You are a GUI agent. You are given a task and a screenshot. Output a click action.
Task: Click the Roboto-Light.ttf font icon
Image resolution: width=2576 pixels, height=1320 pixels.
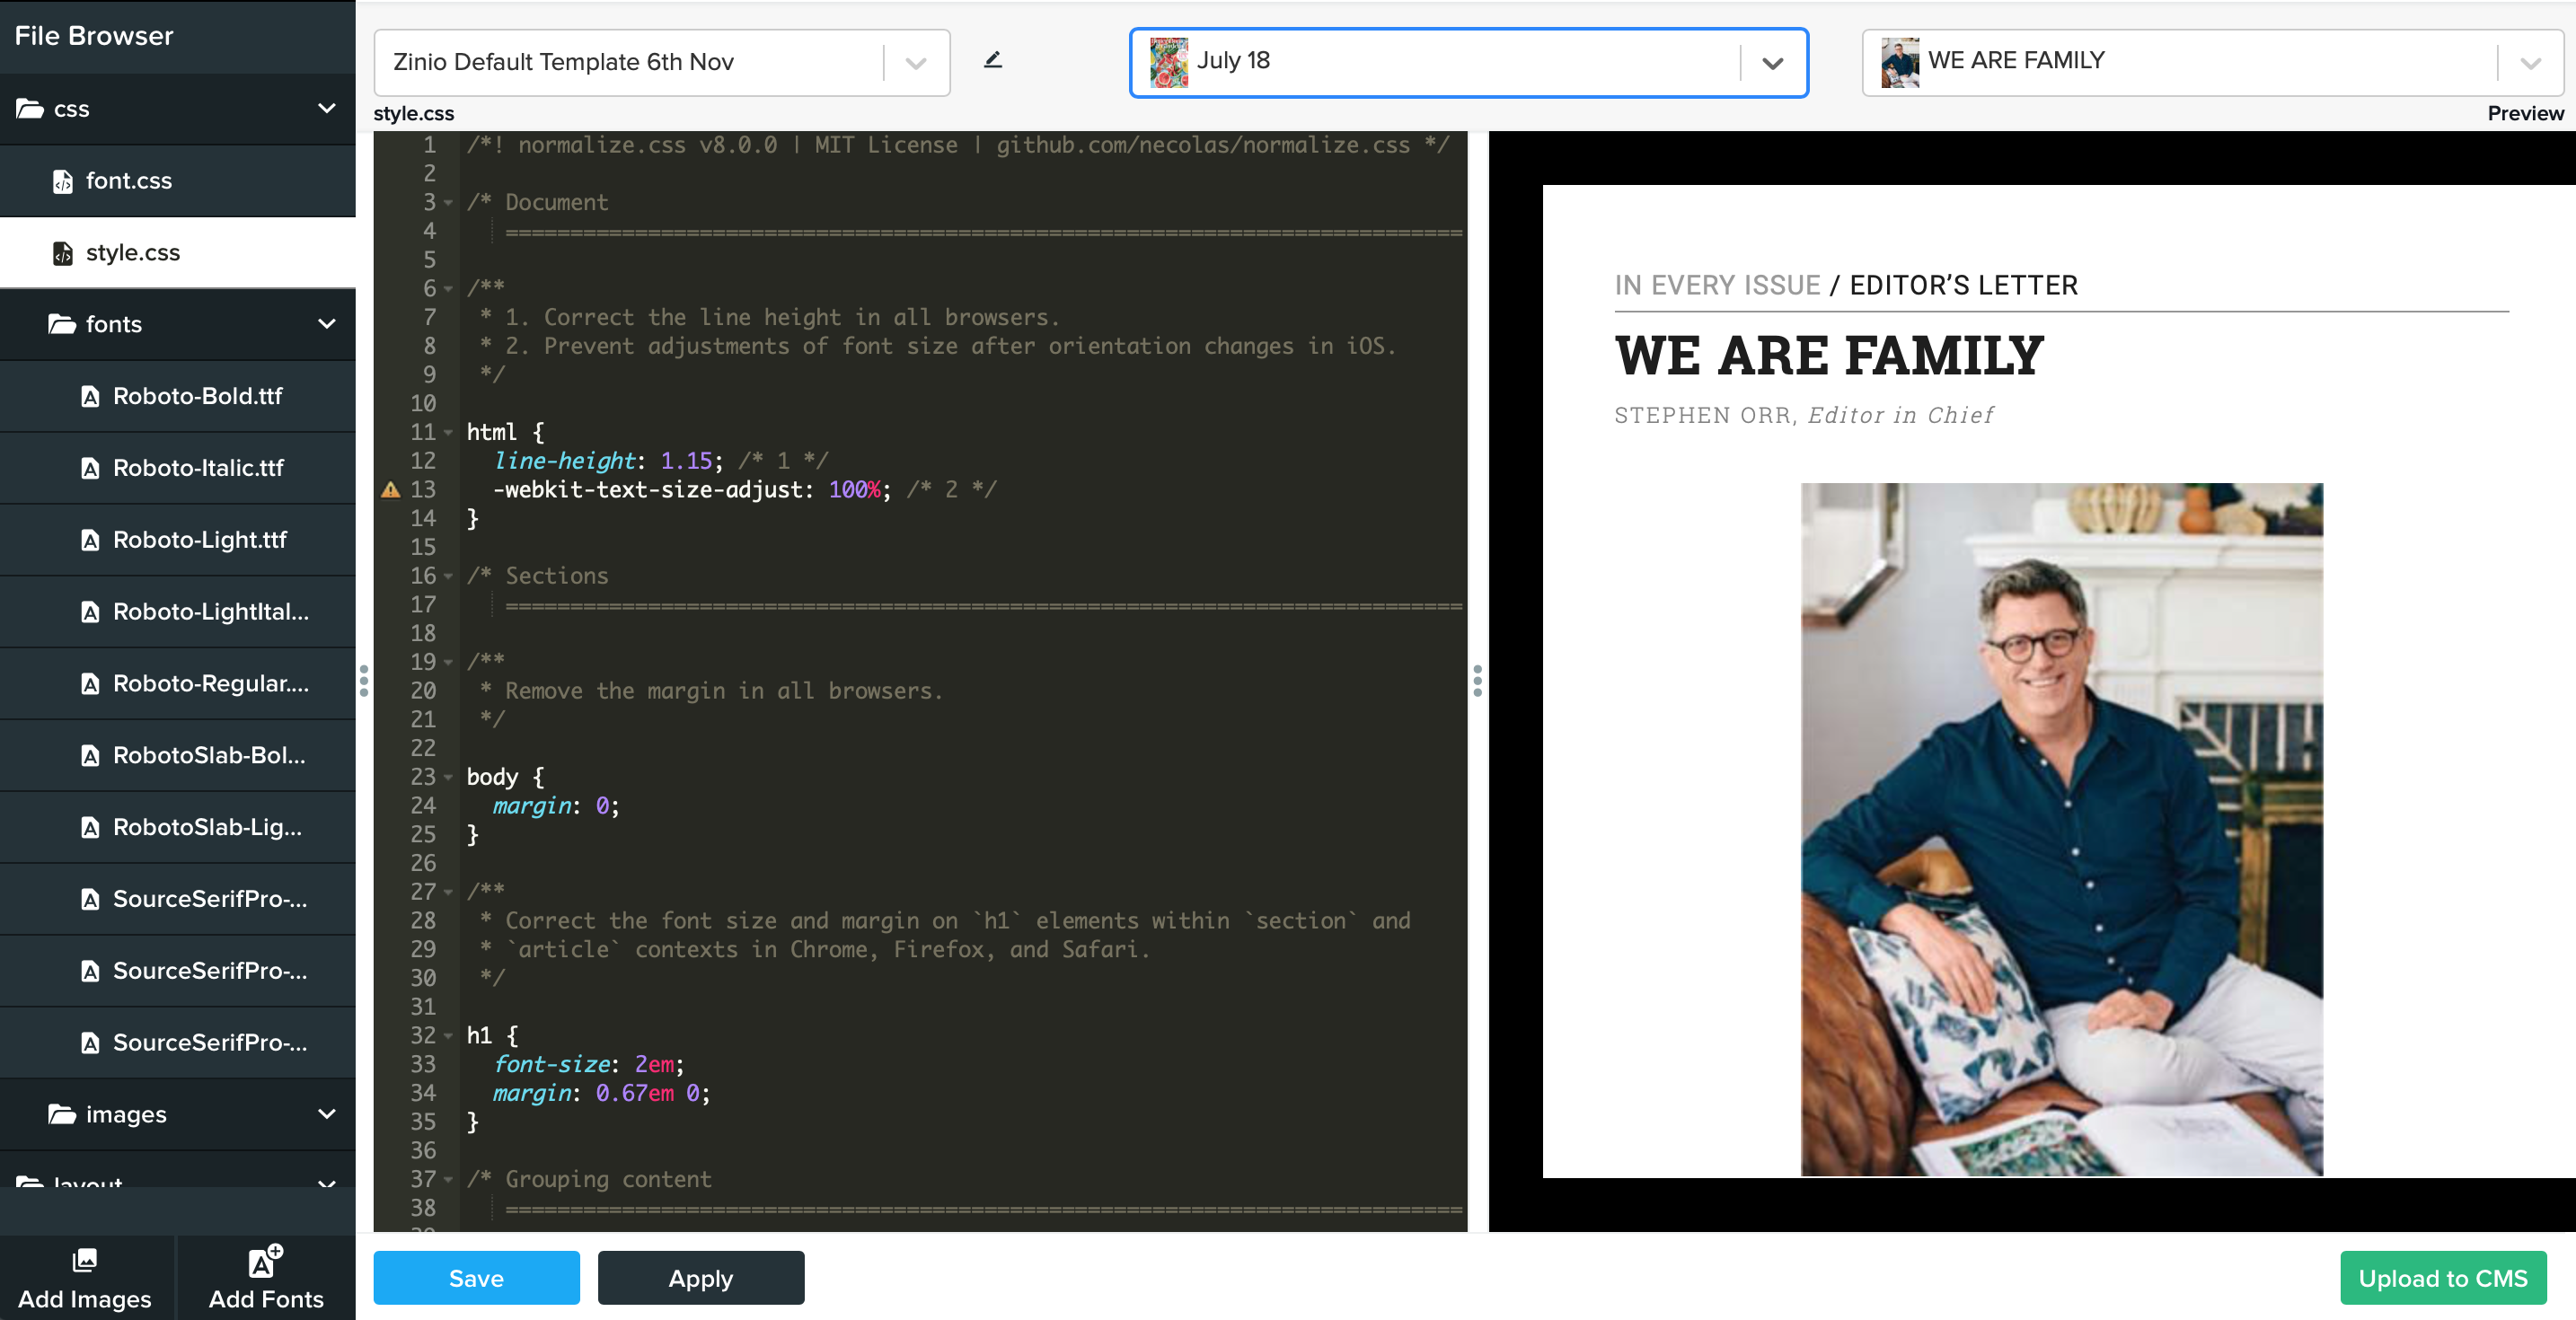click(x=90, y=540)
